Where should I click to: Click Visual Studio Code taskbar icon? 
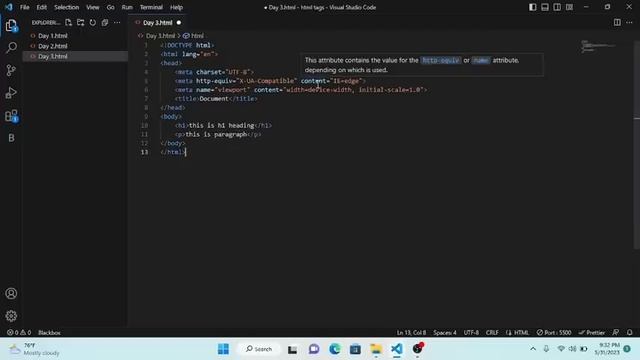click(x=396, y=349)
